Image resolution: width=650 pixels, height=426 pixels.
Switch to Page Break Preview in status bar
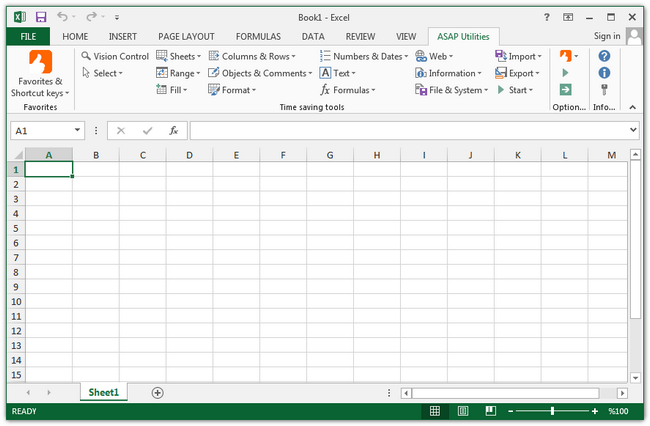[x=489, y=411]
